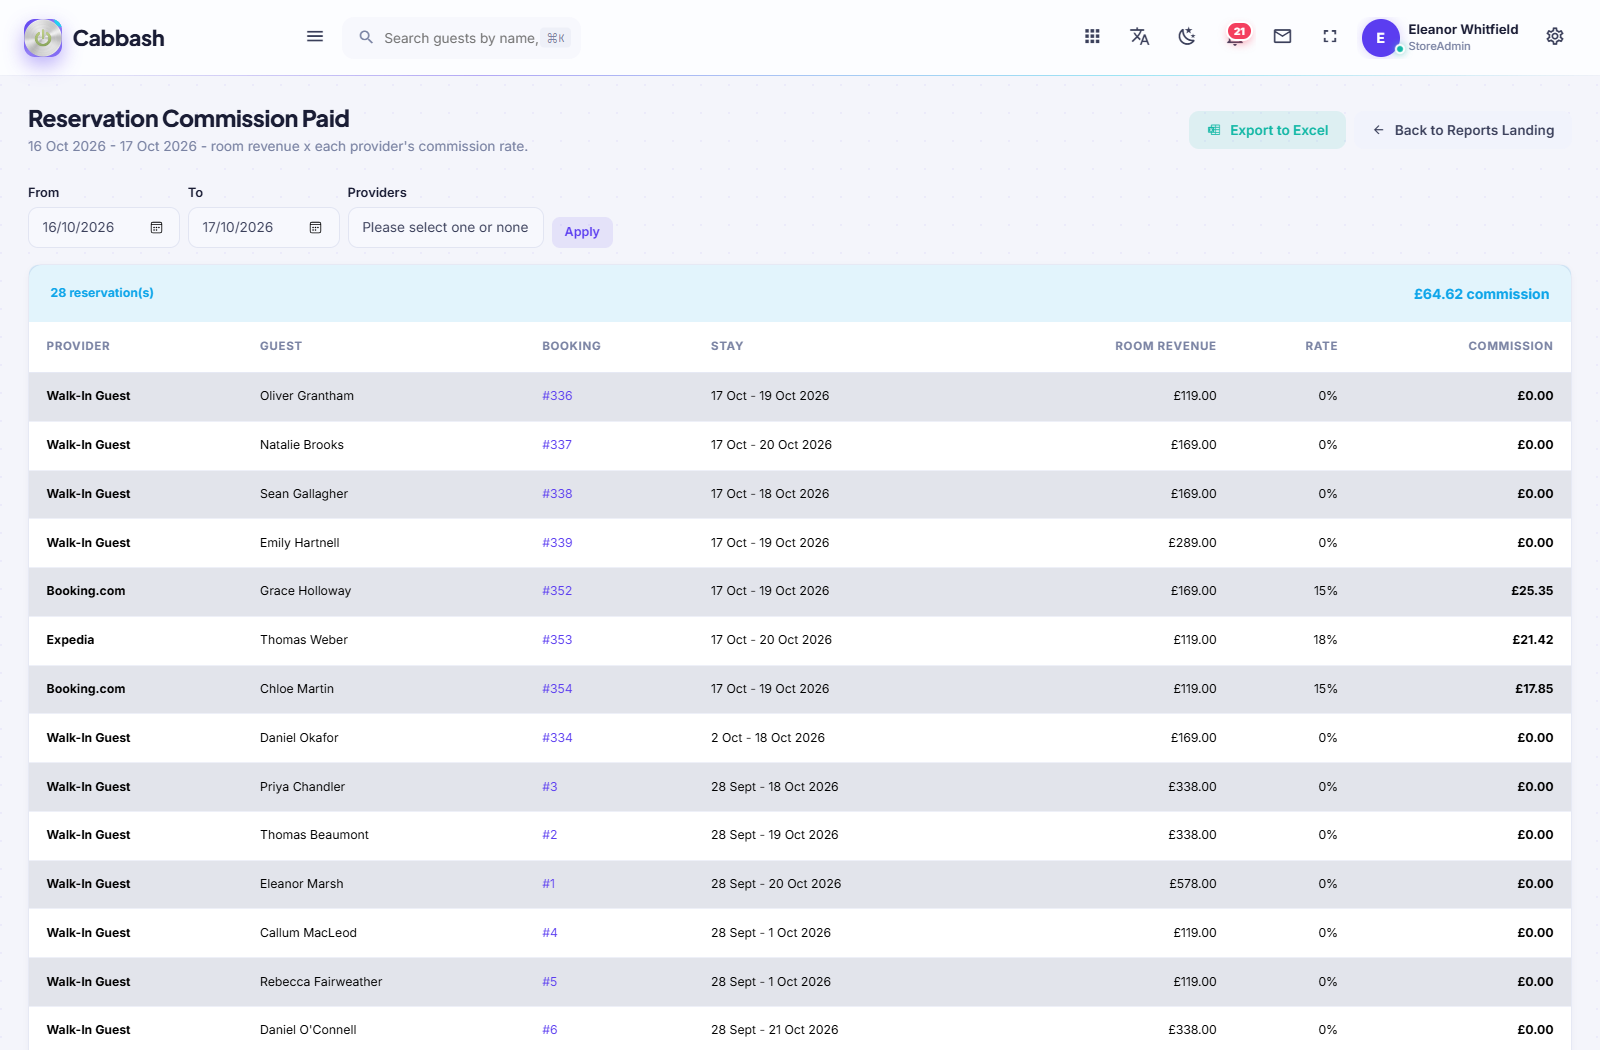Viewport: 1600px width, 1050px height.
Task: Select the £25.35 commission value
Action: coord(1532,591)
